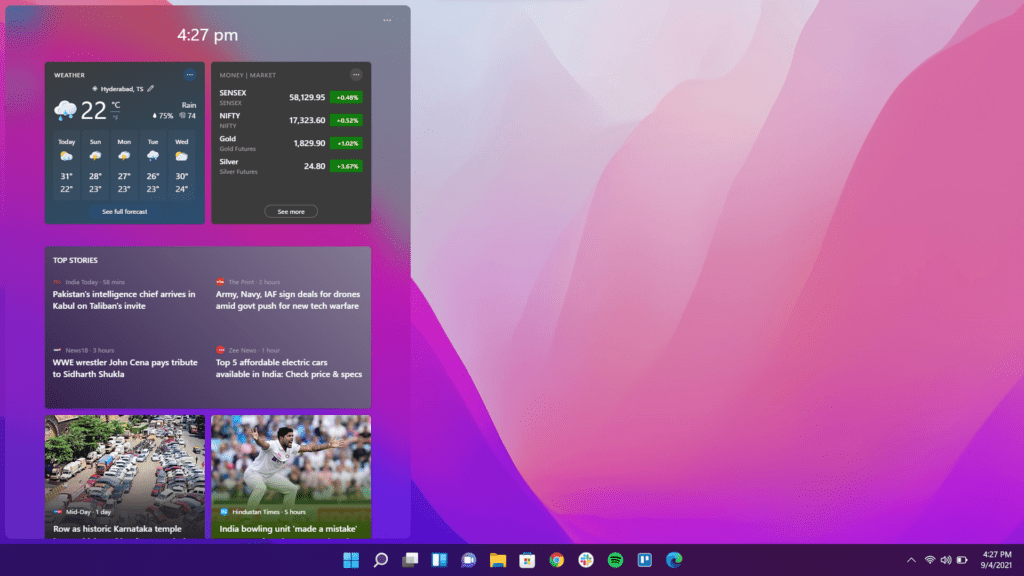
Task: Open the taskbar clock and date
Action: 996,560
